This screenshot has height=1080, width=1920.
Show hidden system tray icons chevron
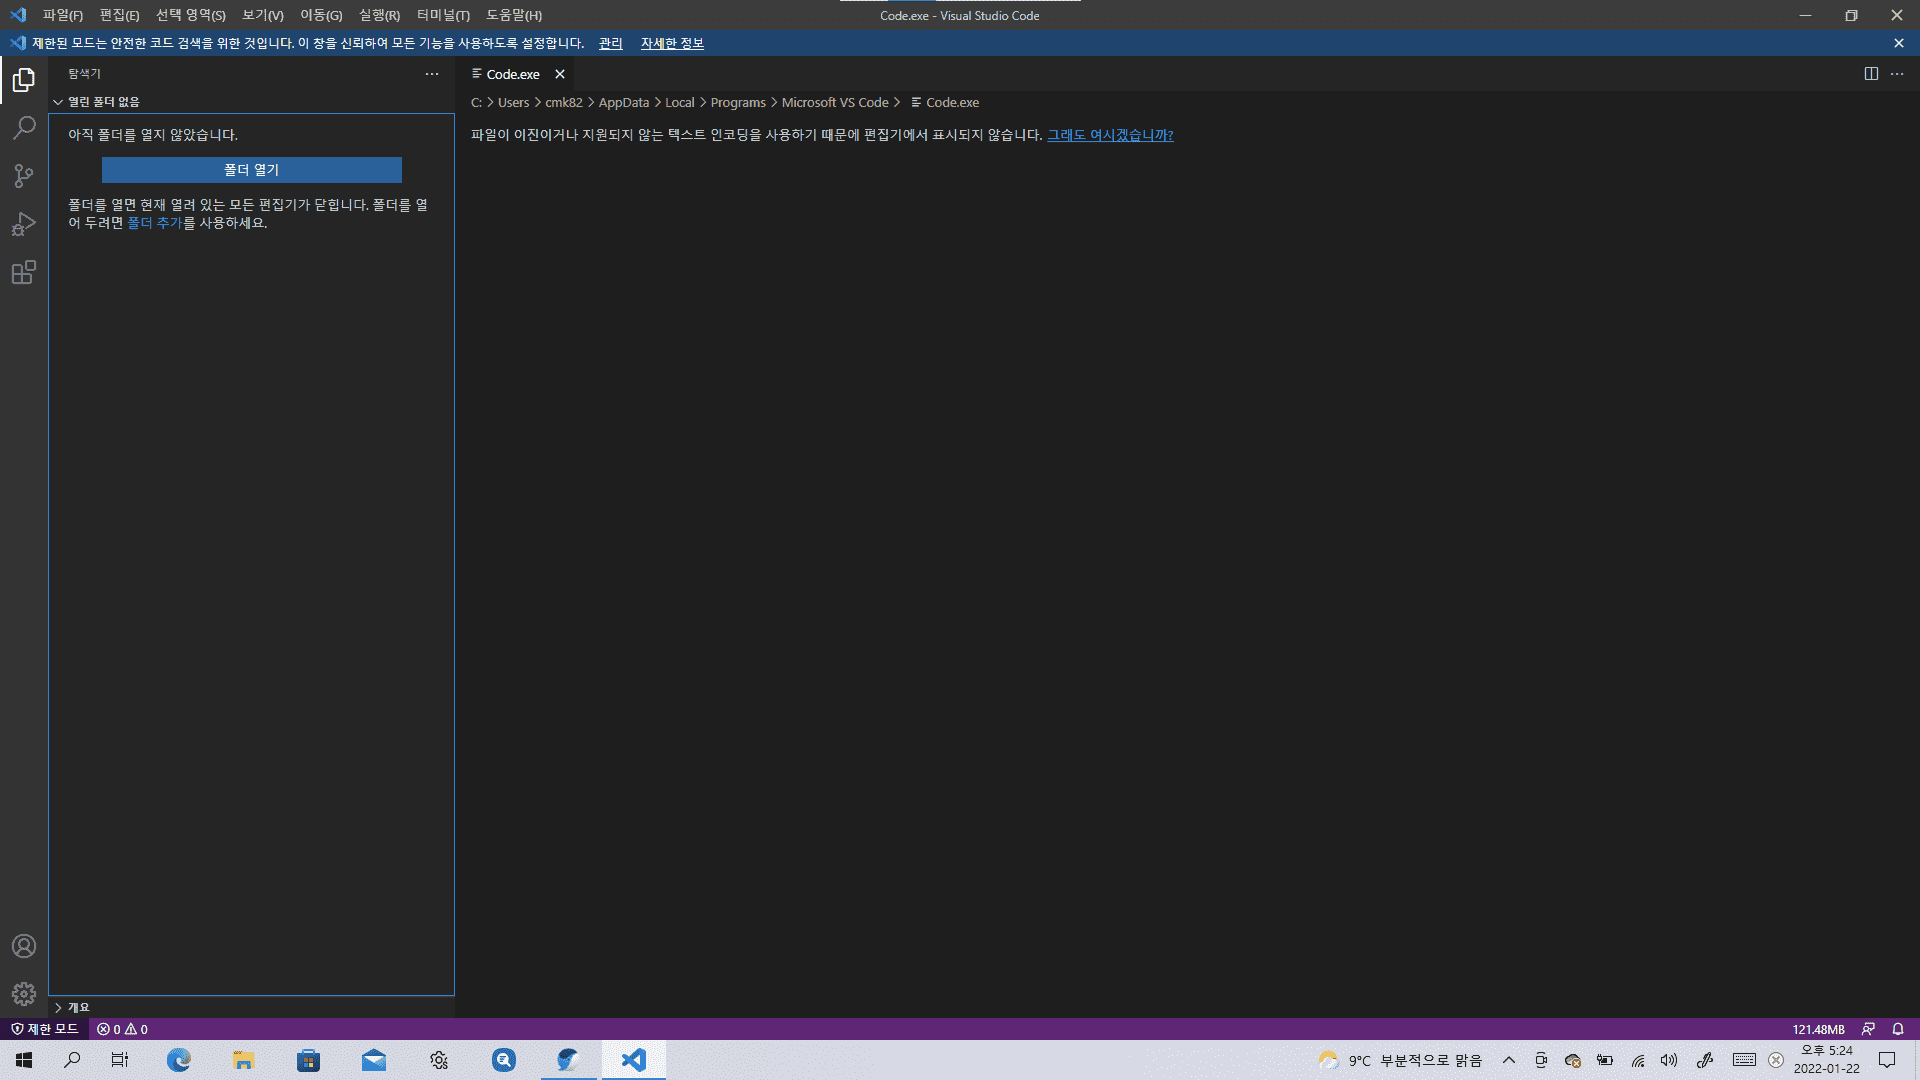click(x=1509, y=1060)
